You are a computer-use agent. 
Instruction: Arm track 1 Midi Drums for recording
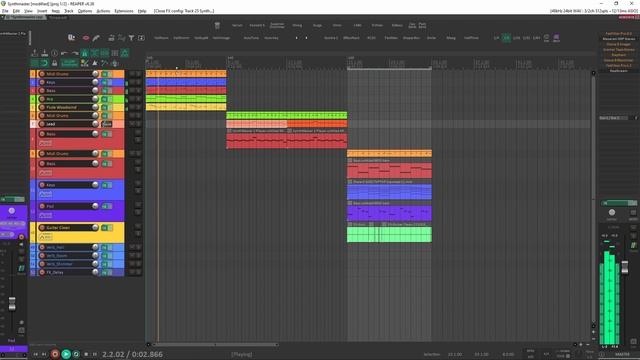point(42,74)
